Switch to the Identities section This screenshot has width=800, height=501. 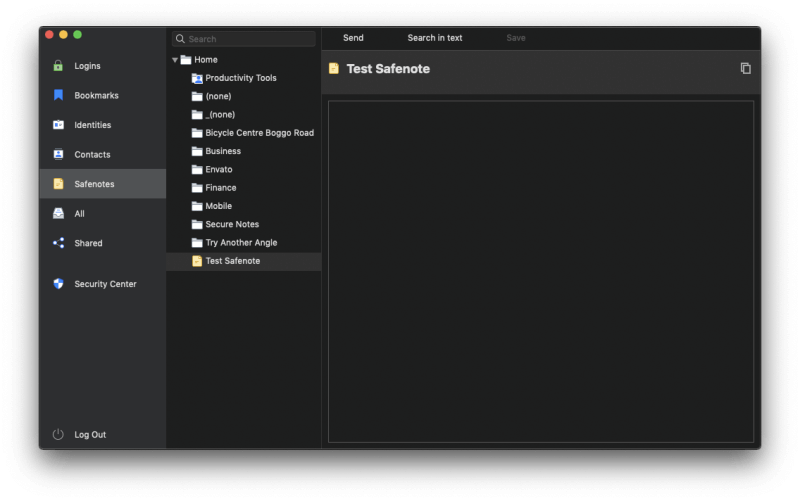point(103,124)
